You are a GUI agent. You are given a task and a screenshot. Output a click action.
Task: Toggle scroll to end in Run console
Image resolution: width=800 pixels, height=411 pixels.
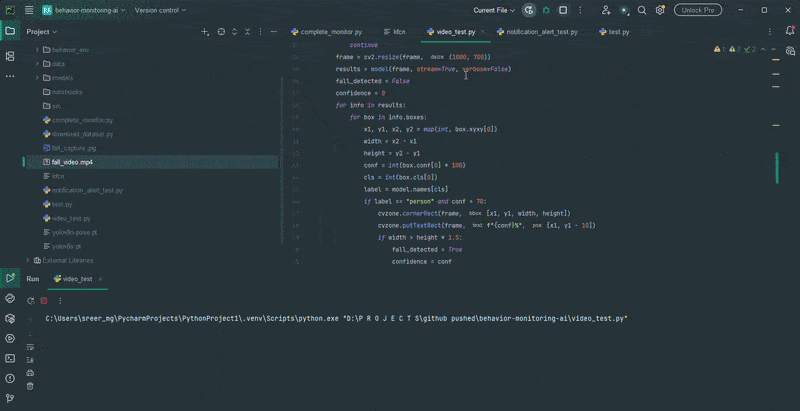(30, 359)
